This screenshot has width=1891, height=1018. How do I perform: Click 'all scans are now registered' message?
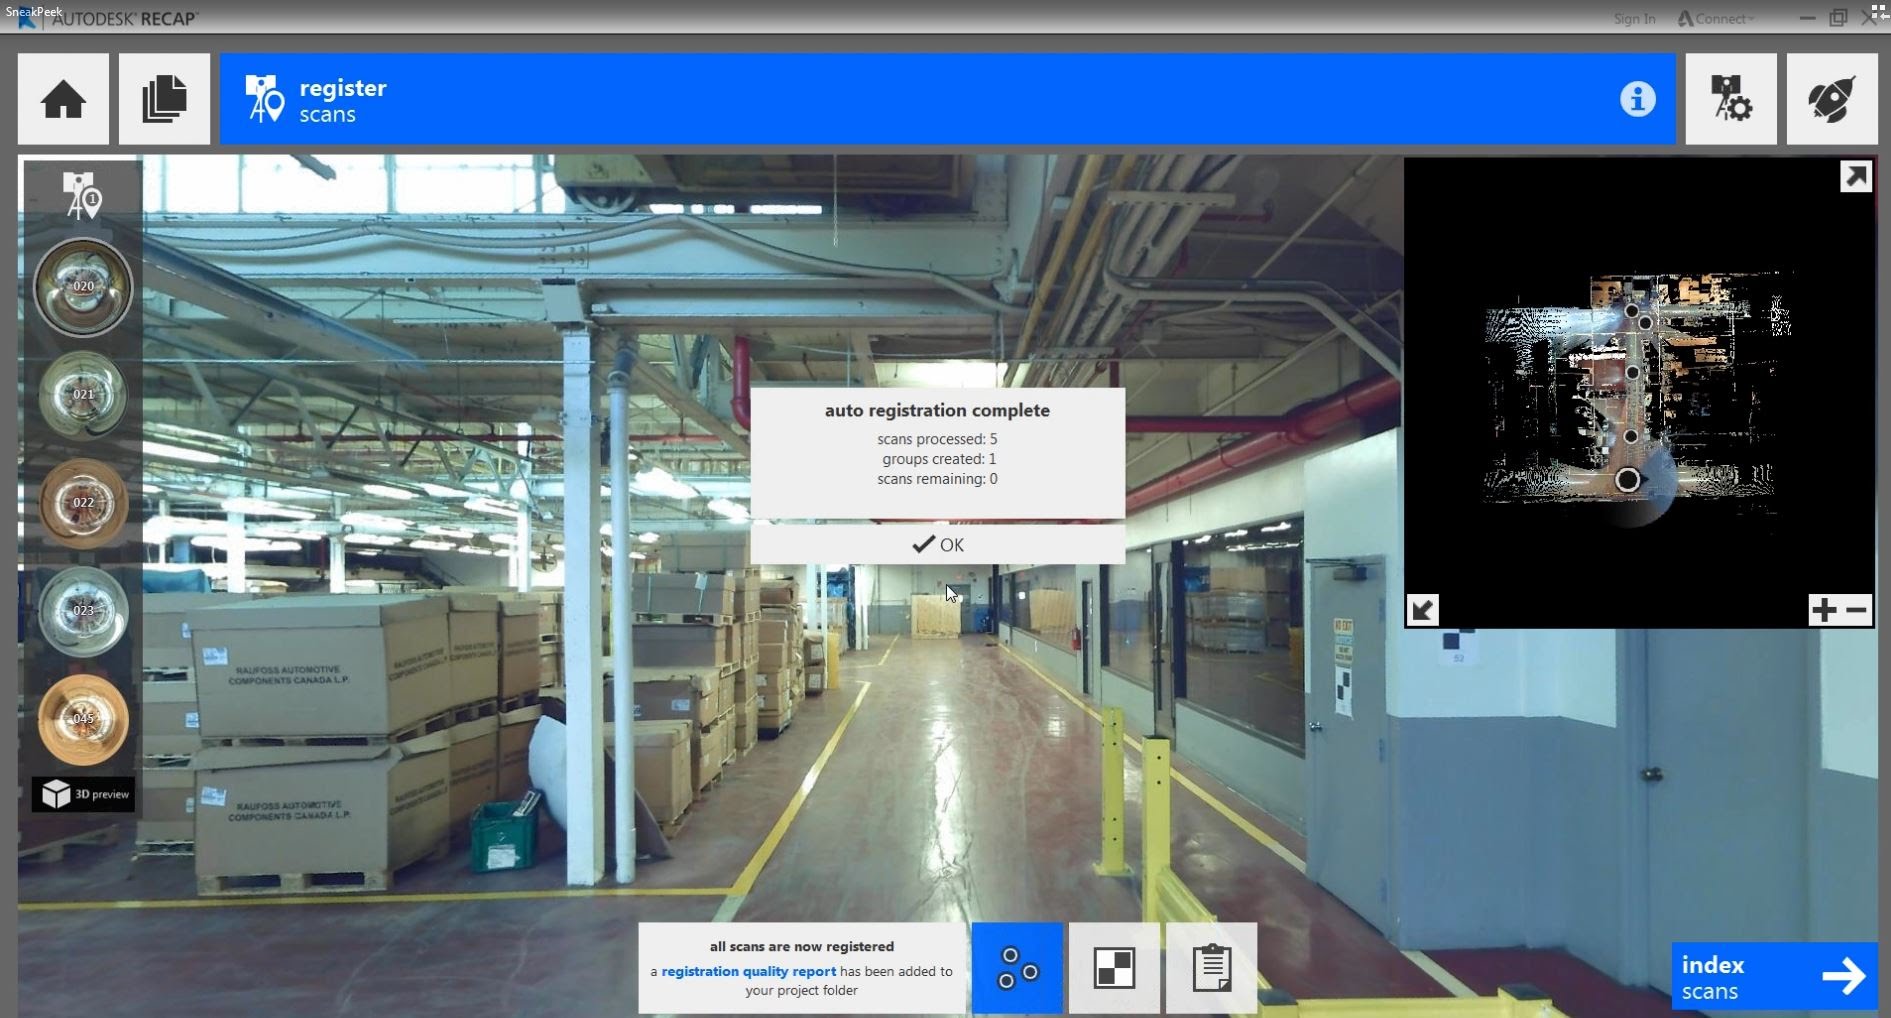pos(802,946)
